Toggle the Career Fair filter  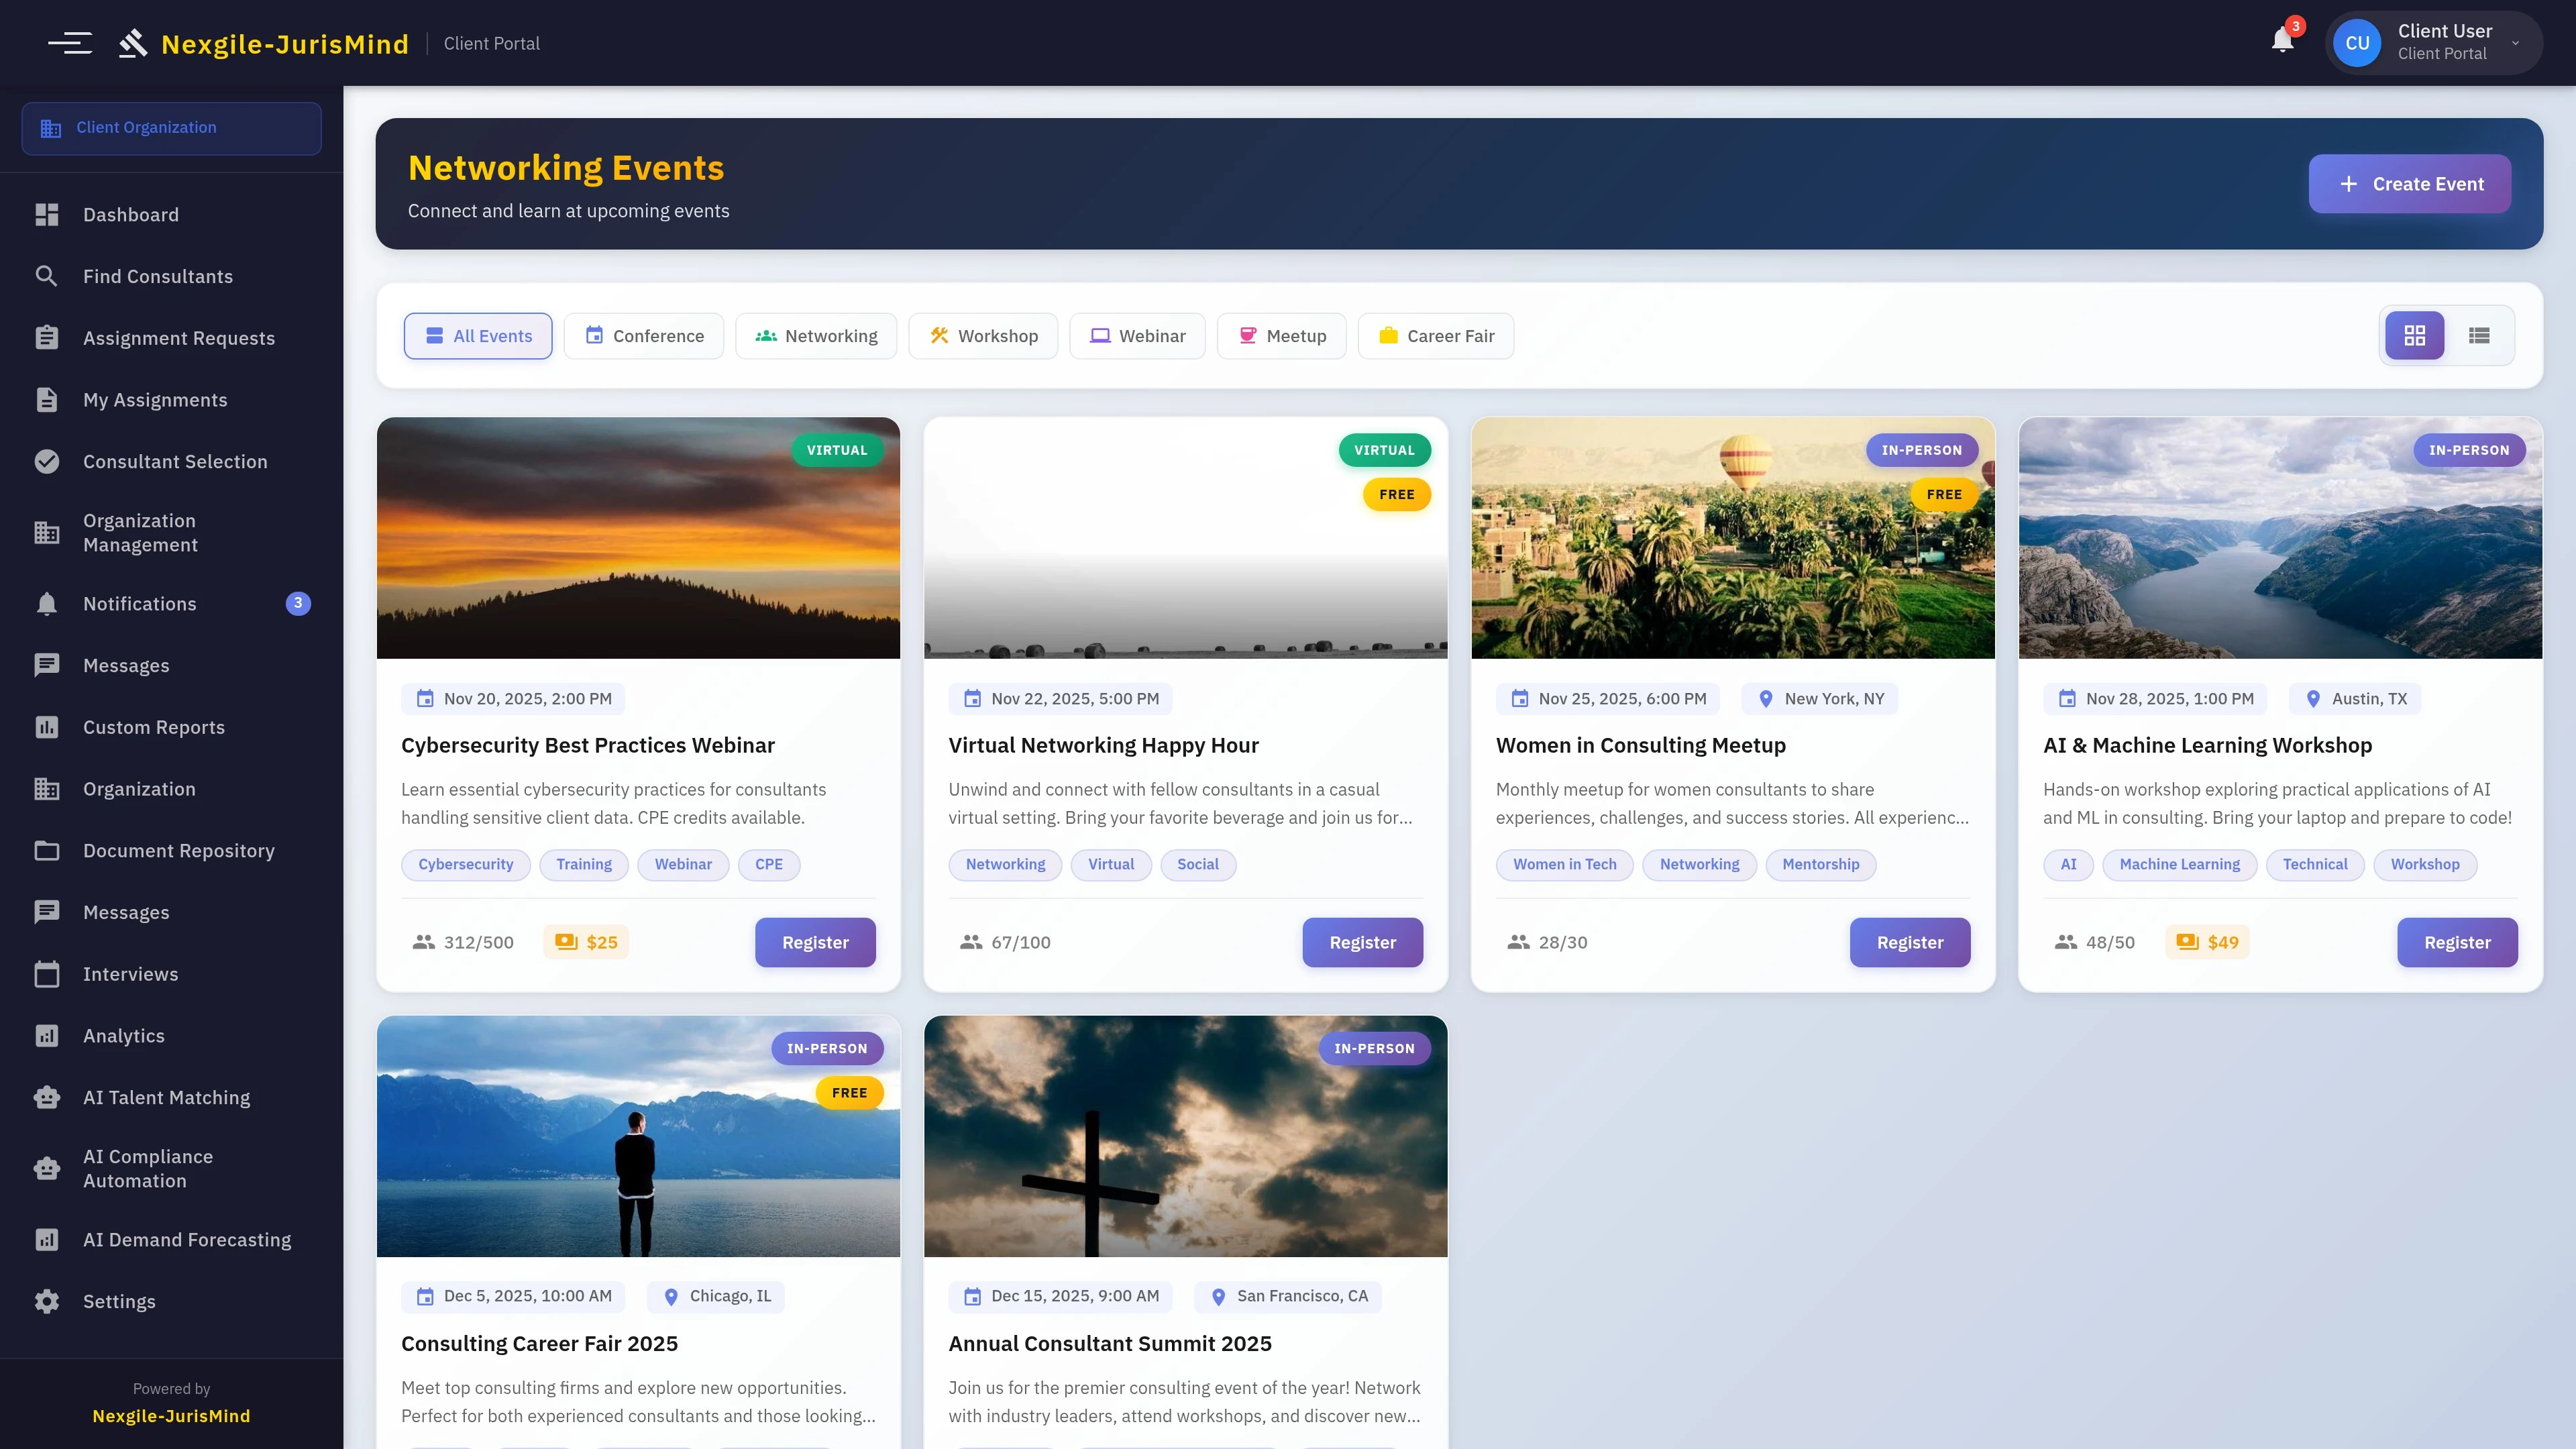coord(1435,335)
